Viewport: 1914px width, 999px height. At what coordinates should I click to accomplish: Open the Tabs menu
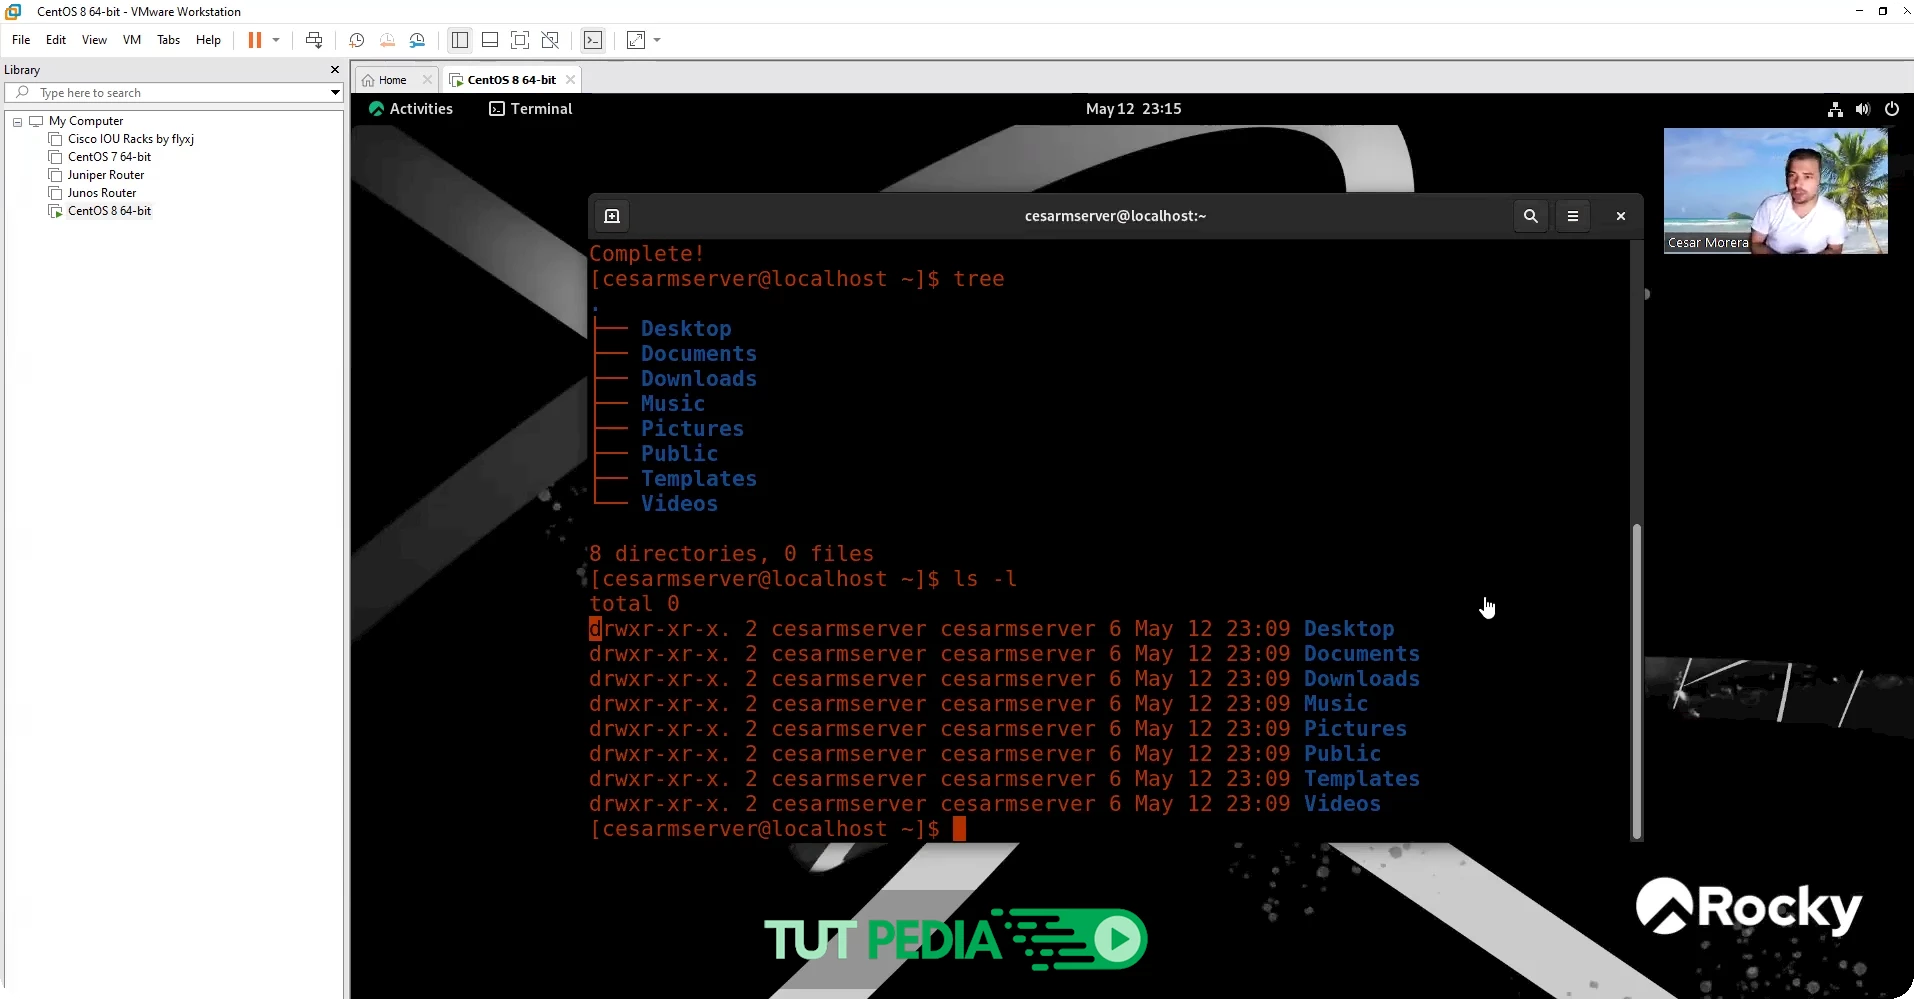[169, 40]
